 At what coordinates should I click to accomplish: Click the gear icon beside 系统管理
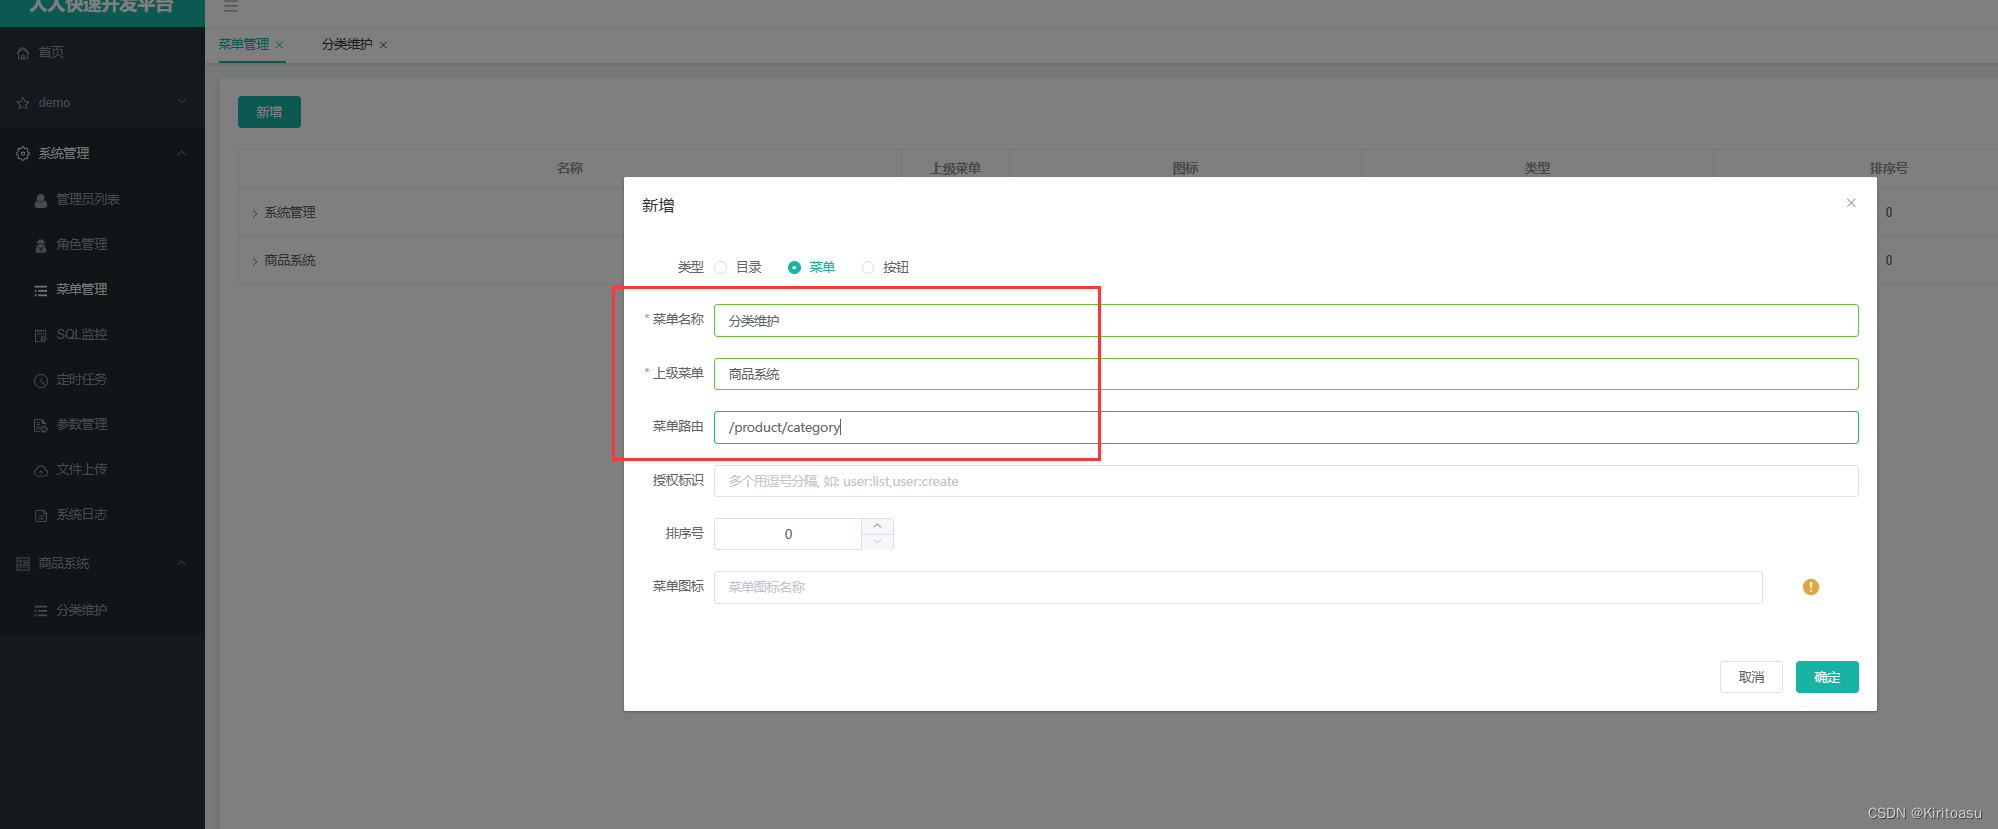23,153
